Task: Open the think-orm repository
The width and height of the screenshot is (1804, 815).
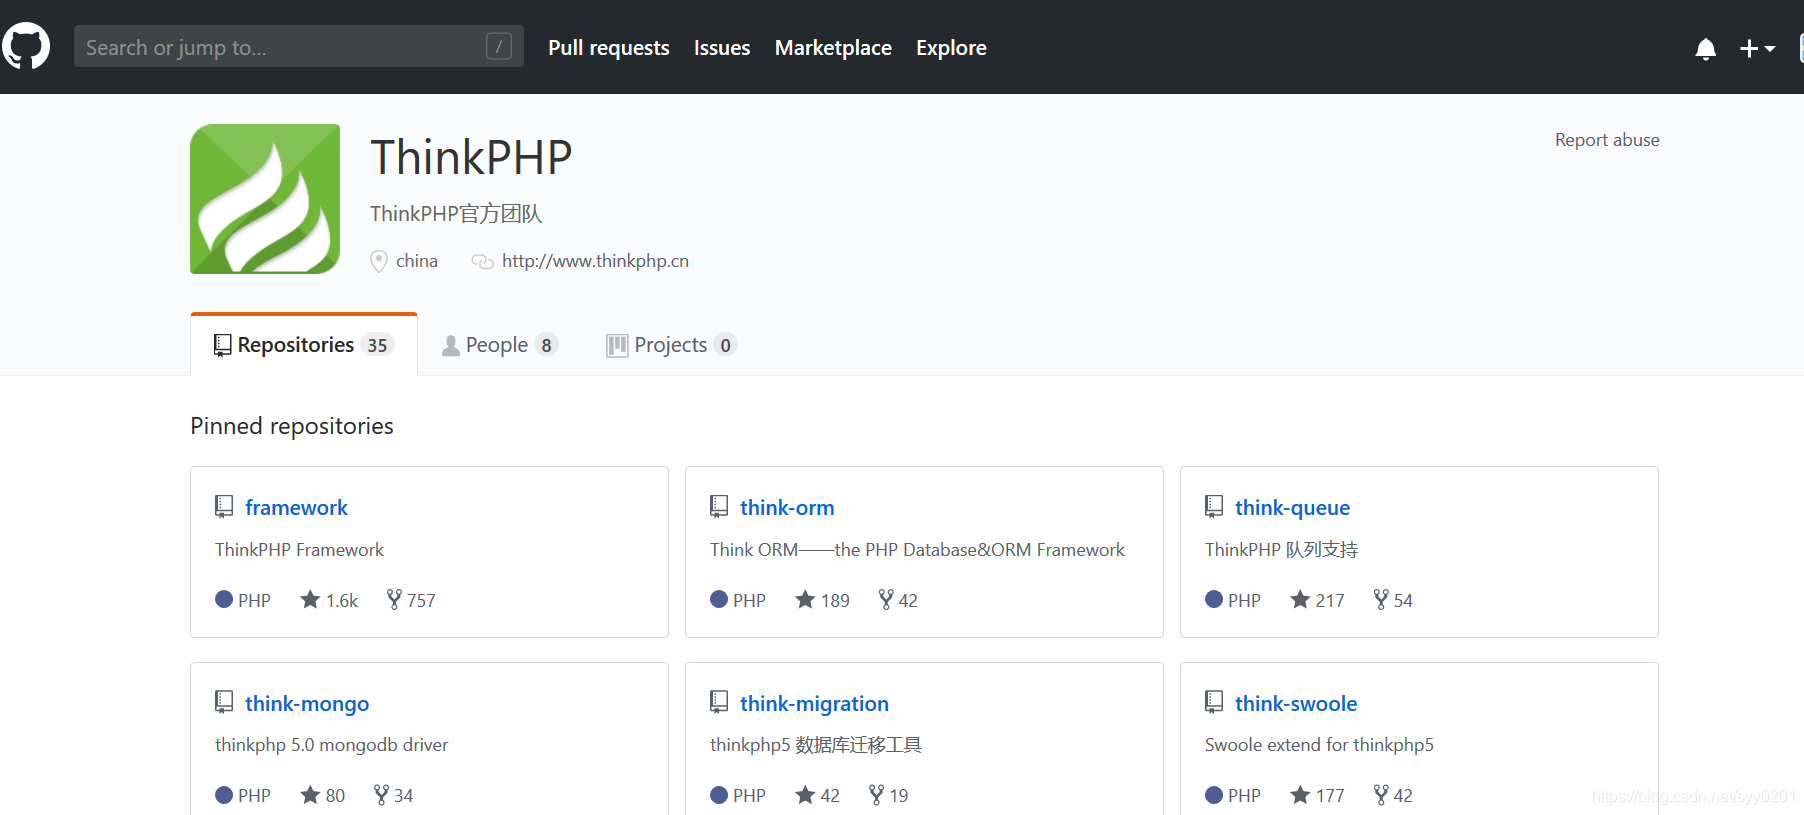Action: click(x=787, y=508)
